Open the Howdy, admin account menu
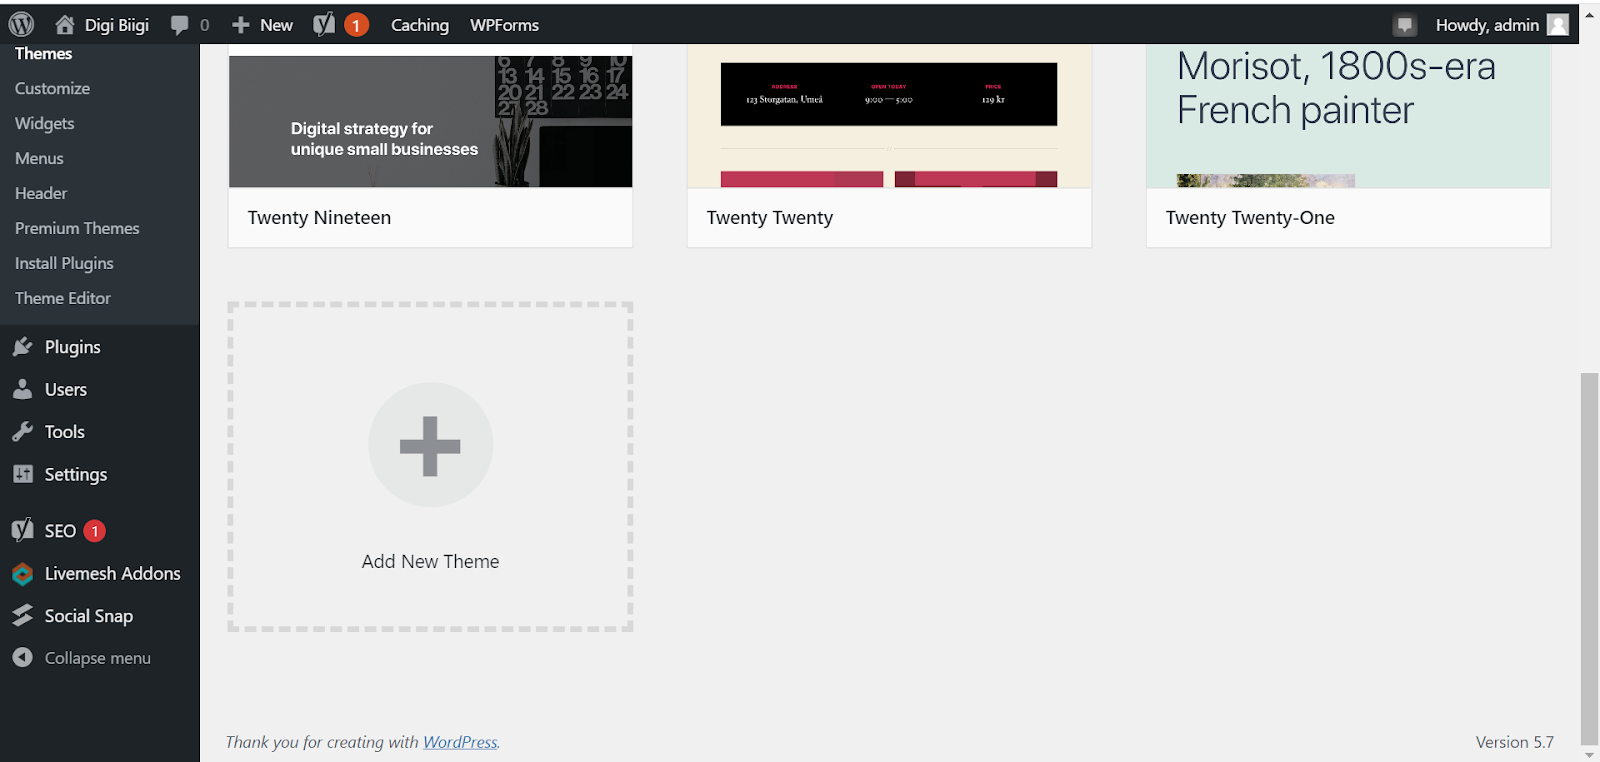The height and width of the screenshot is (762, 1600). click(1487, 25)
